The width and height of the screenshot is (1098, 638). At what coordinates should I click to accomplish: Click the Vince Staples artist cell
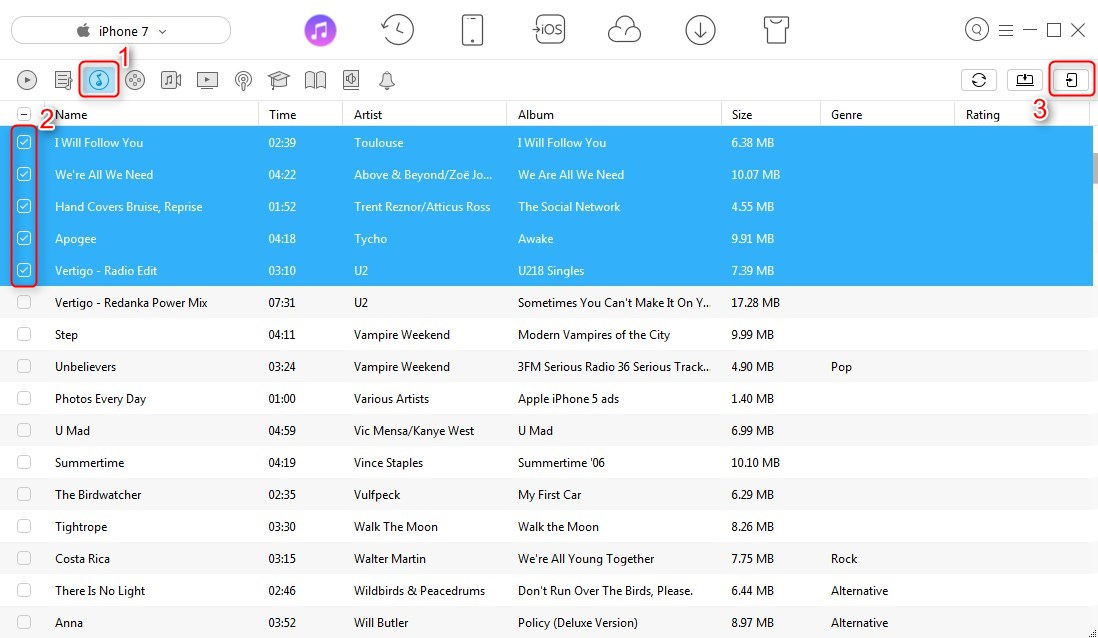click(389, 463)
